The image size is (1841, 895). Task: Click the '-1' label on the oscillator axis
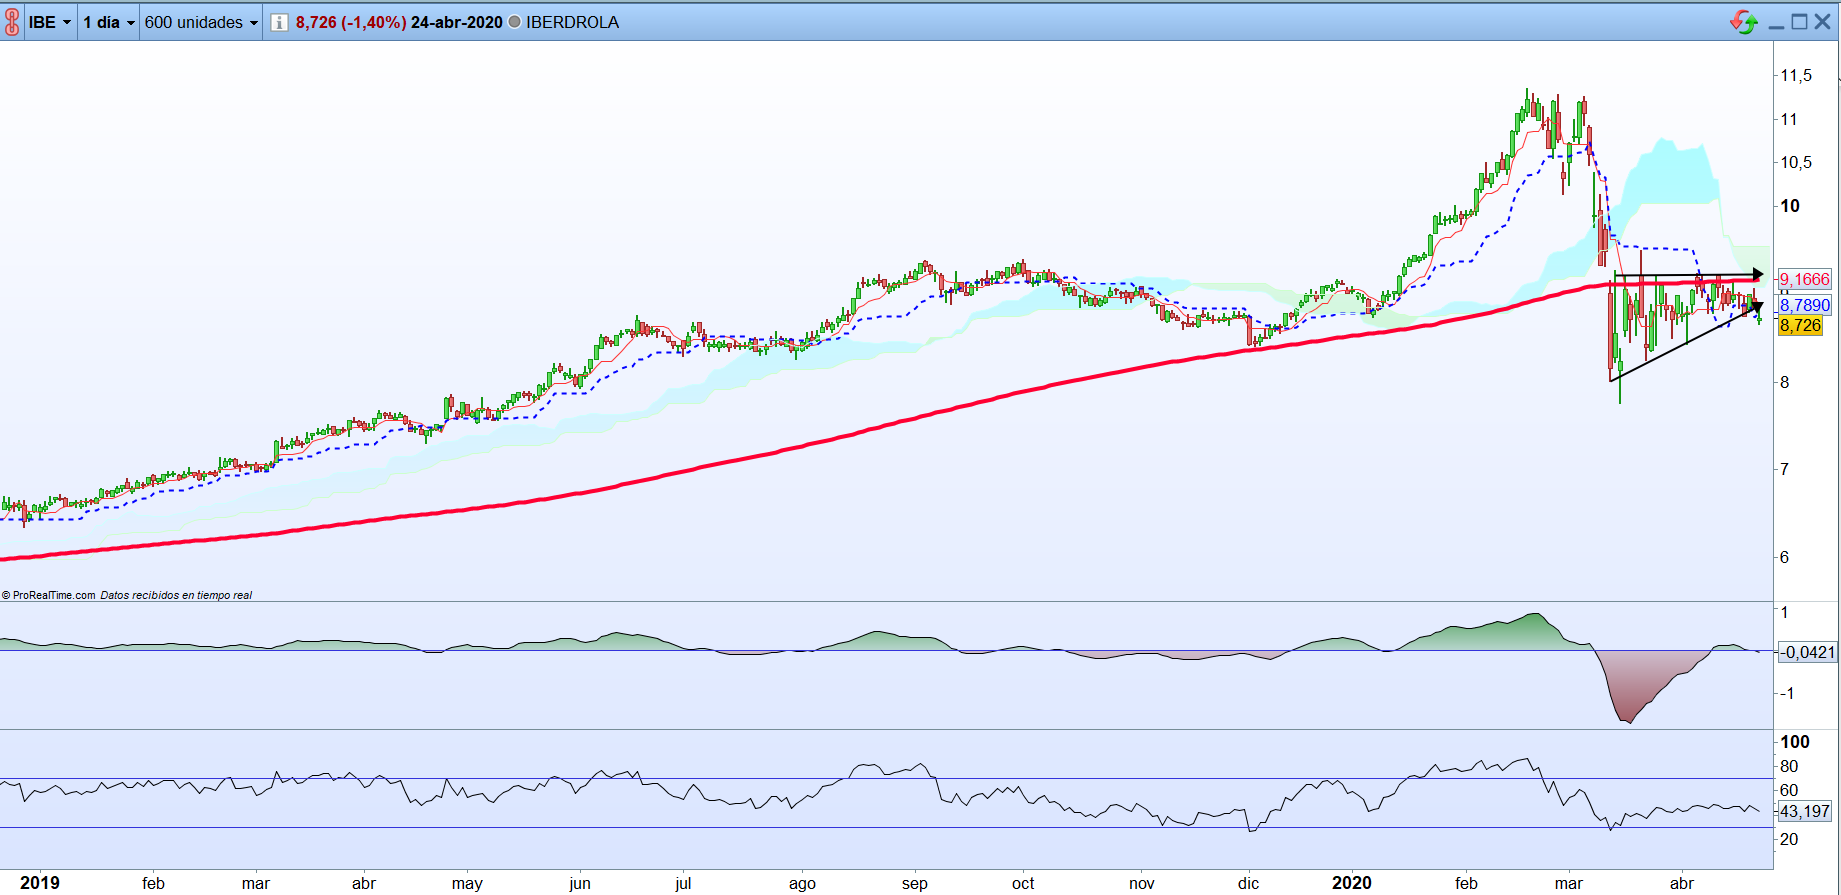pyautogui.click(x=1787, y=693)
